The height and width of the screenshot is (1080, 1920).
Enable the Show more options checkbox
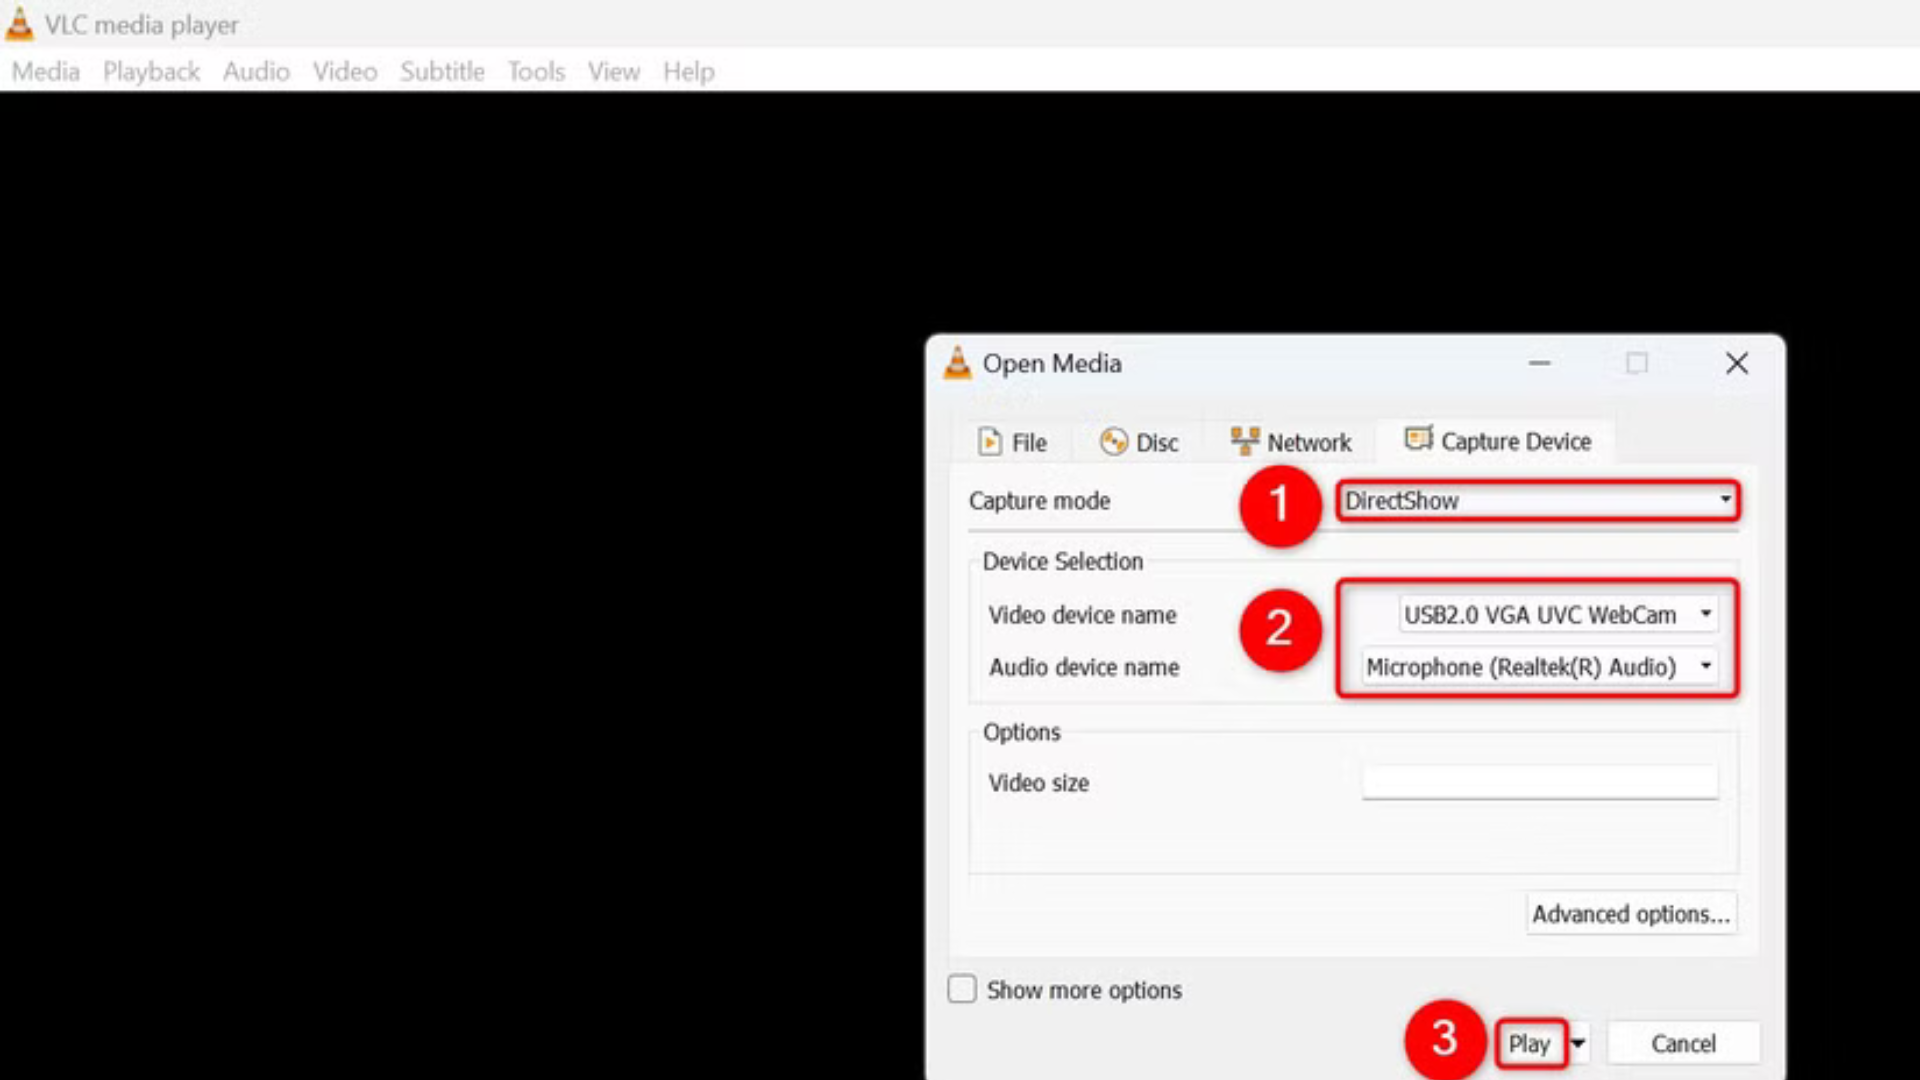click(961, 989)
